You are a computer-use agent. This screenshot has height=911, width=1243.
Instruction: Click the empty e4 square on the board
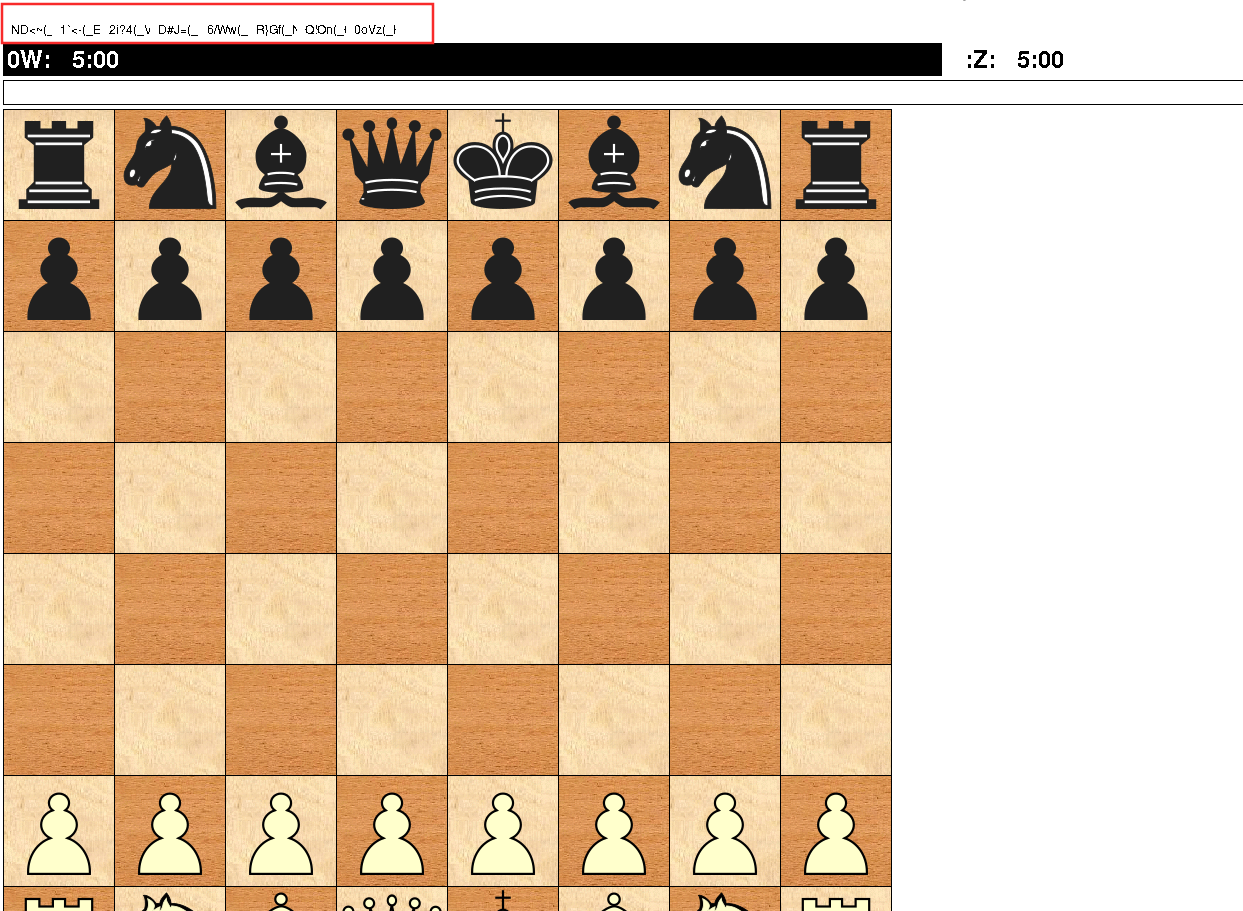pos(503,609)
